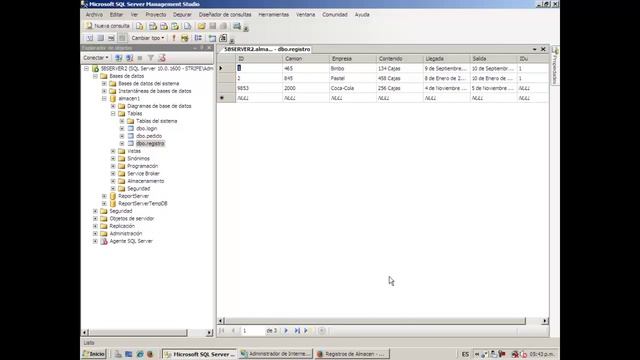
Task: Switch to Administrador de Internet taskbar window
Action: 276,354
